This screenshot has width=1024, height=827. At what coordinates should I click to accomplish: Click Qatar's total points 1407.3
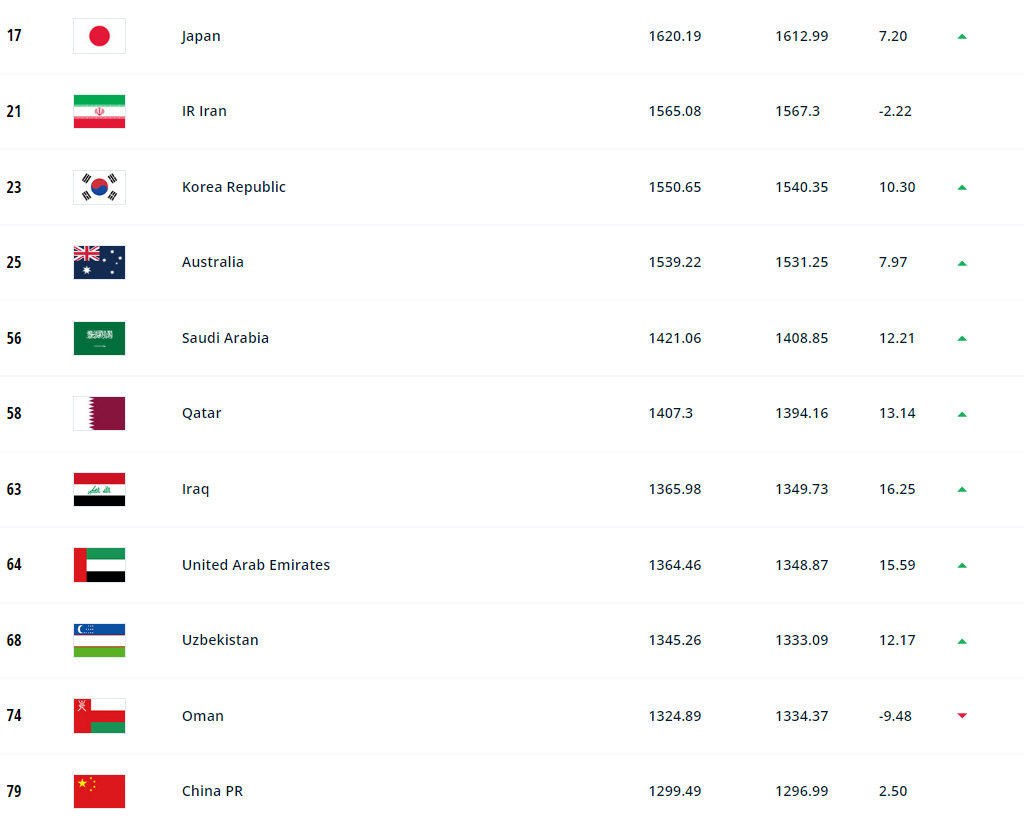click(671, 413)
